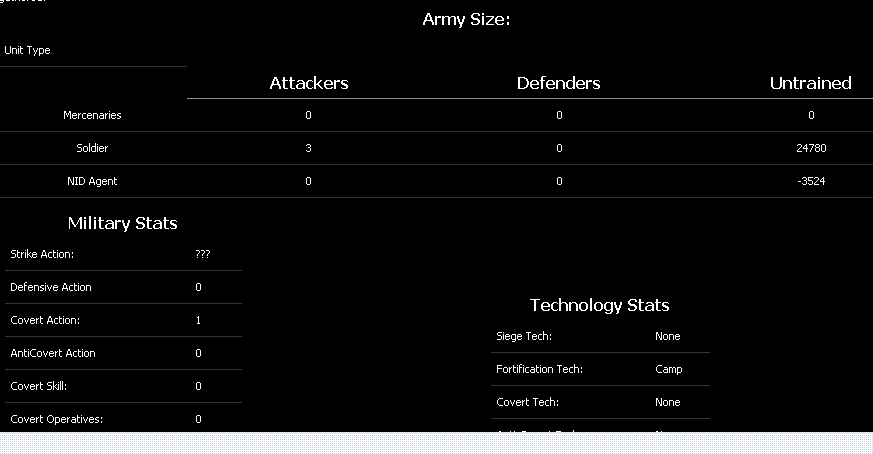
Task: Click the Technology Stats heading
Action: pos(599,305)
